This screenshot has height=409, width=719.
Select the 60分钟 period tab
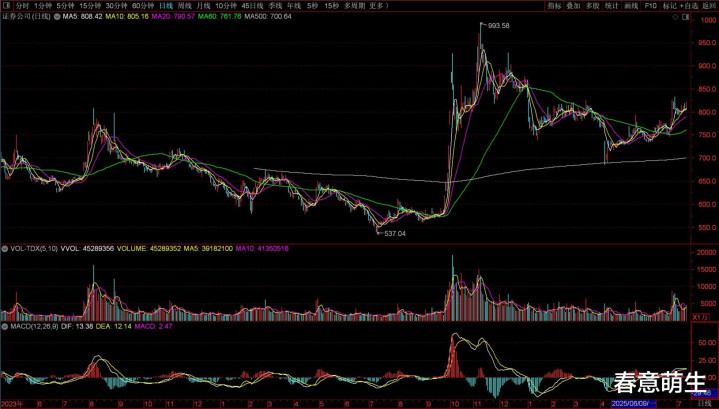[x=143, y=6]
